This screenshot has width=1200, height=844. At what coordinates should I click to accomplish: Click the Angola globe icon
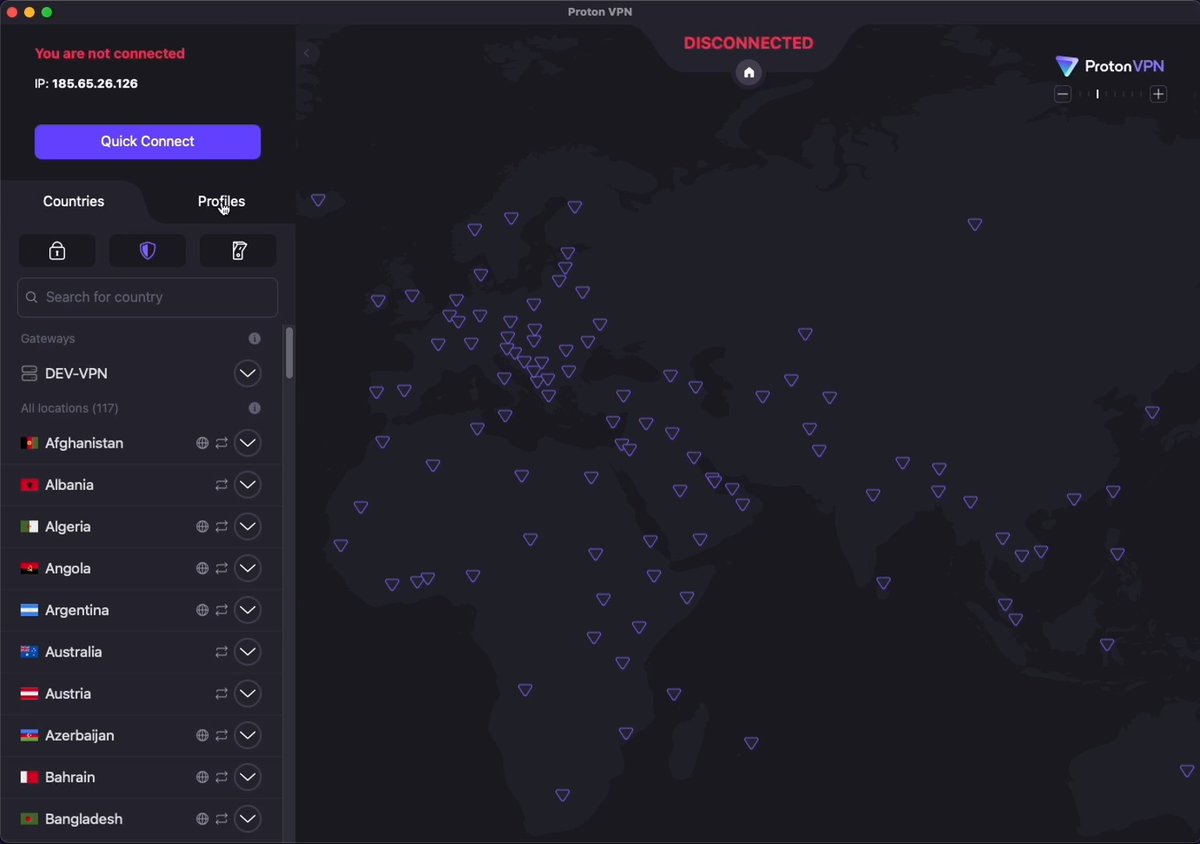coord(202,568)
